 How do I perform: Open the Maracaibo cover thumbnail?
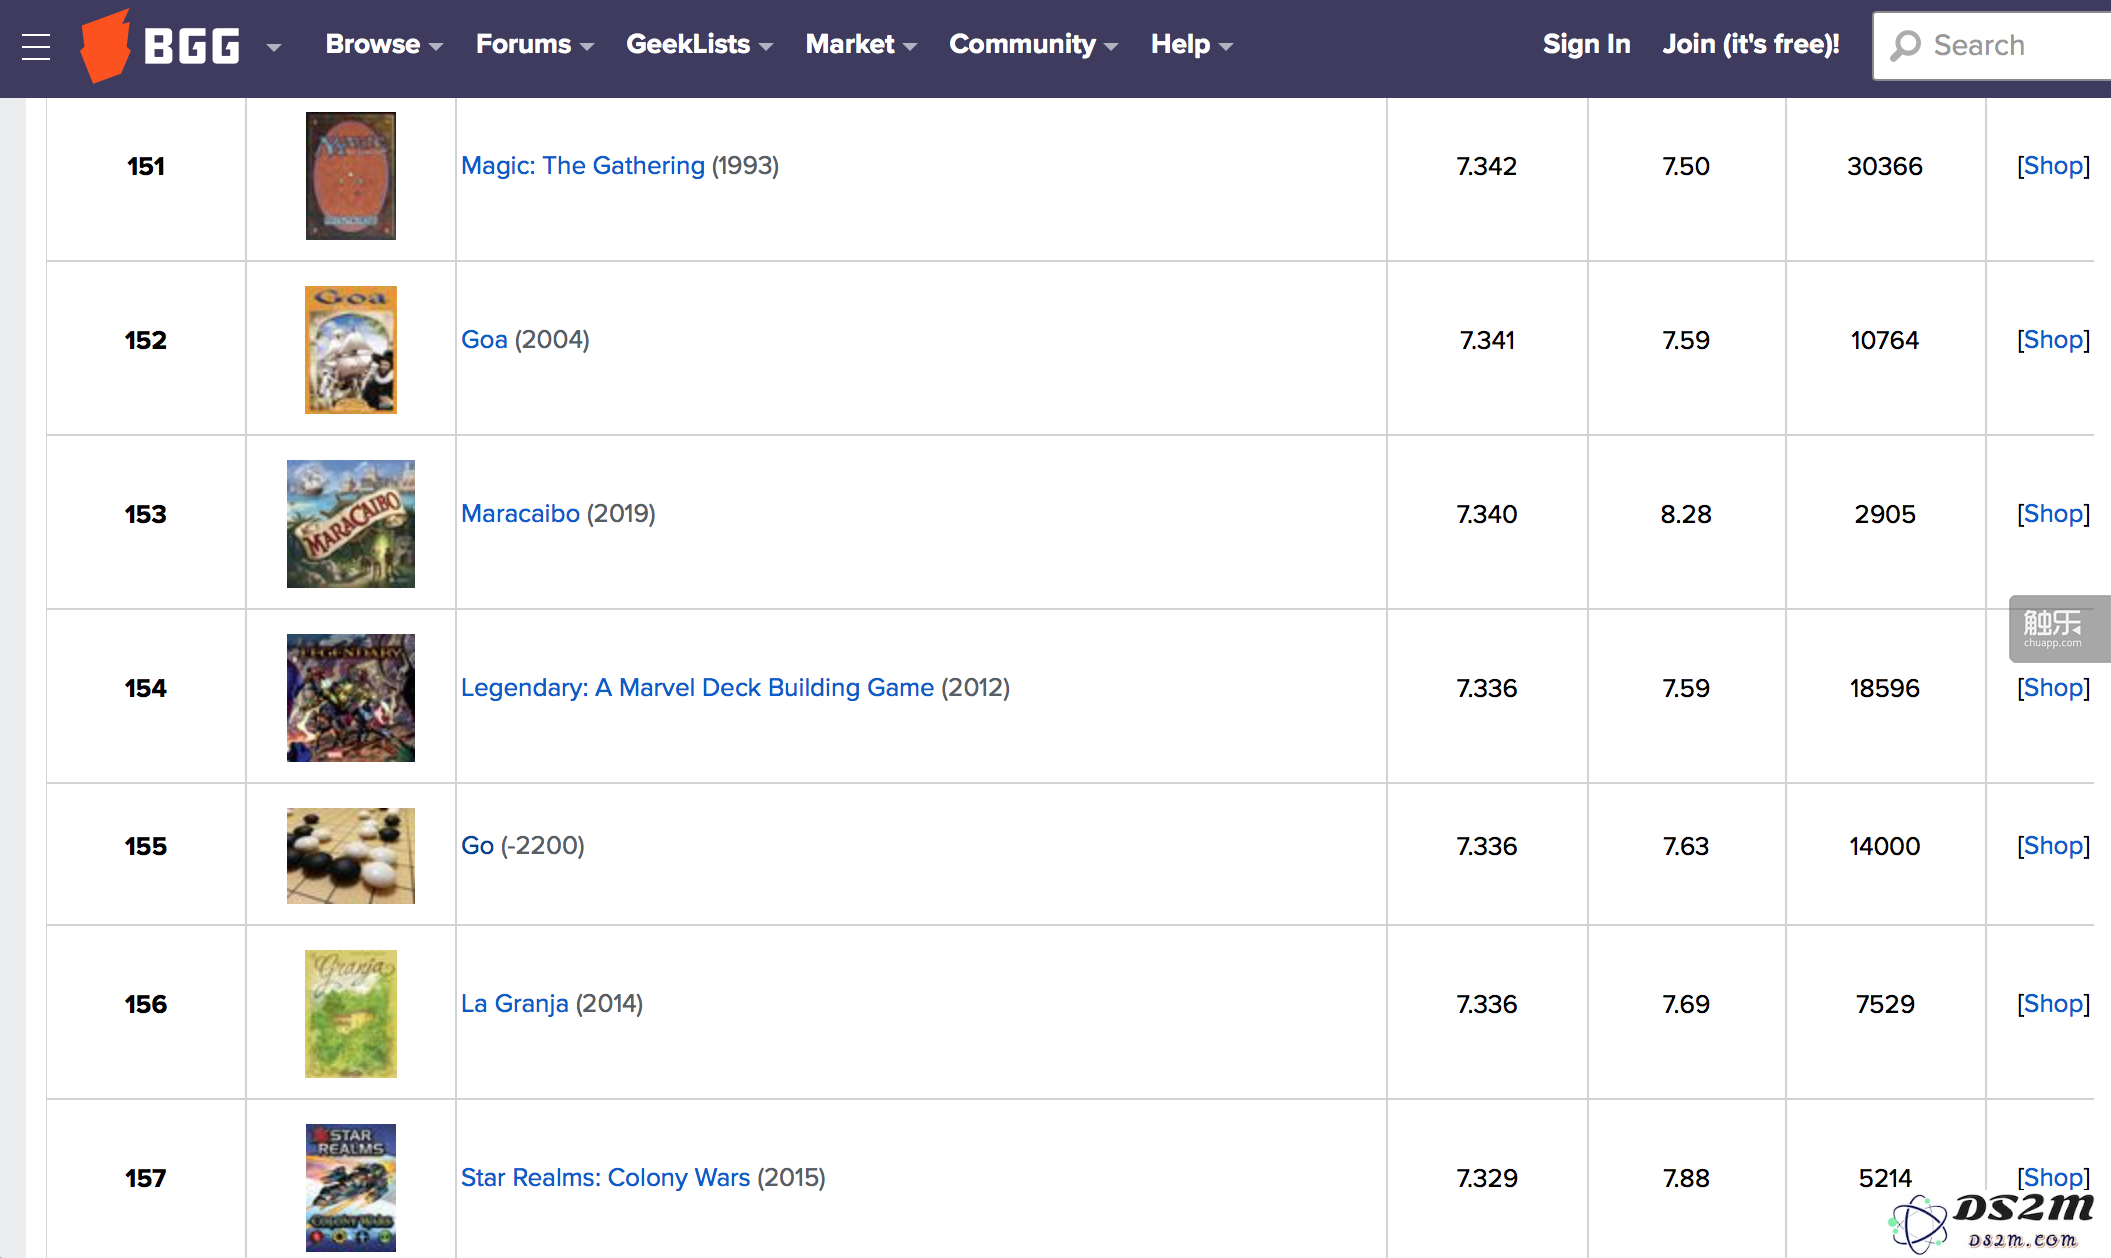click(x=351, y=524)
